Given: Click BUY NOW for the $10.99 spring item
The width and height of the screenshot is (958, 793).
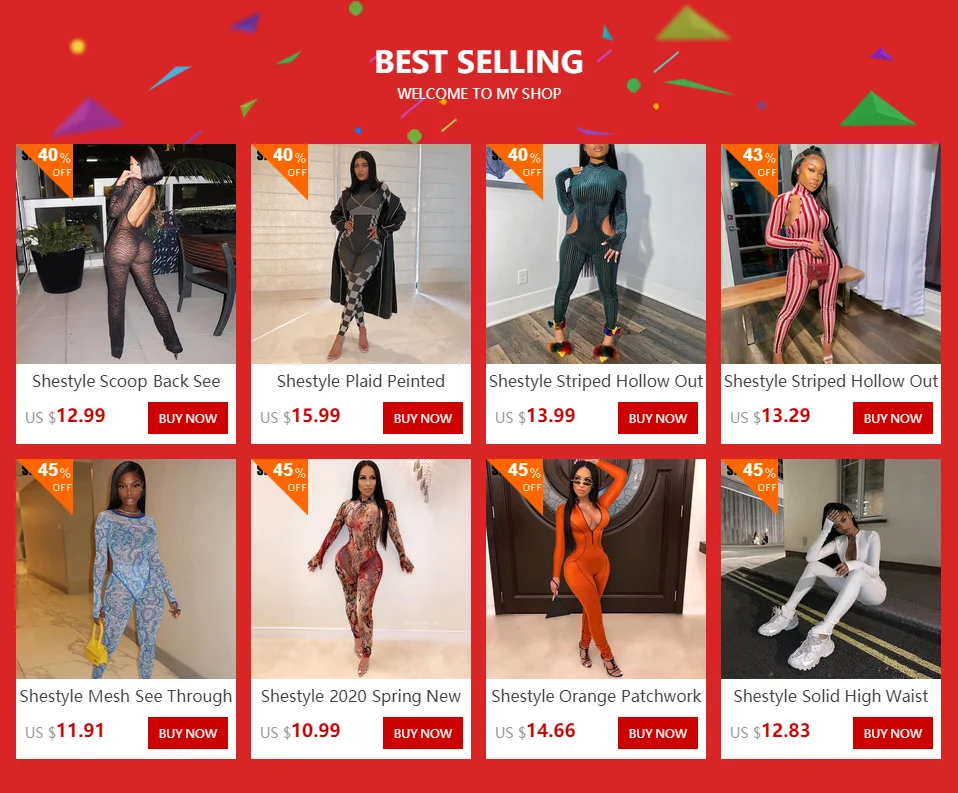Looking at the screenshot, I should [423, 733].
